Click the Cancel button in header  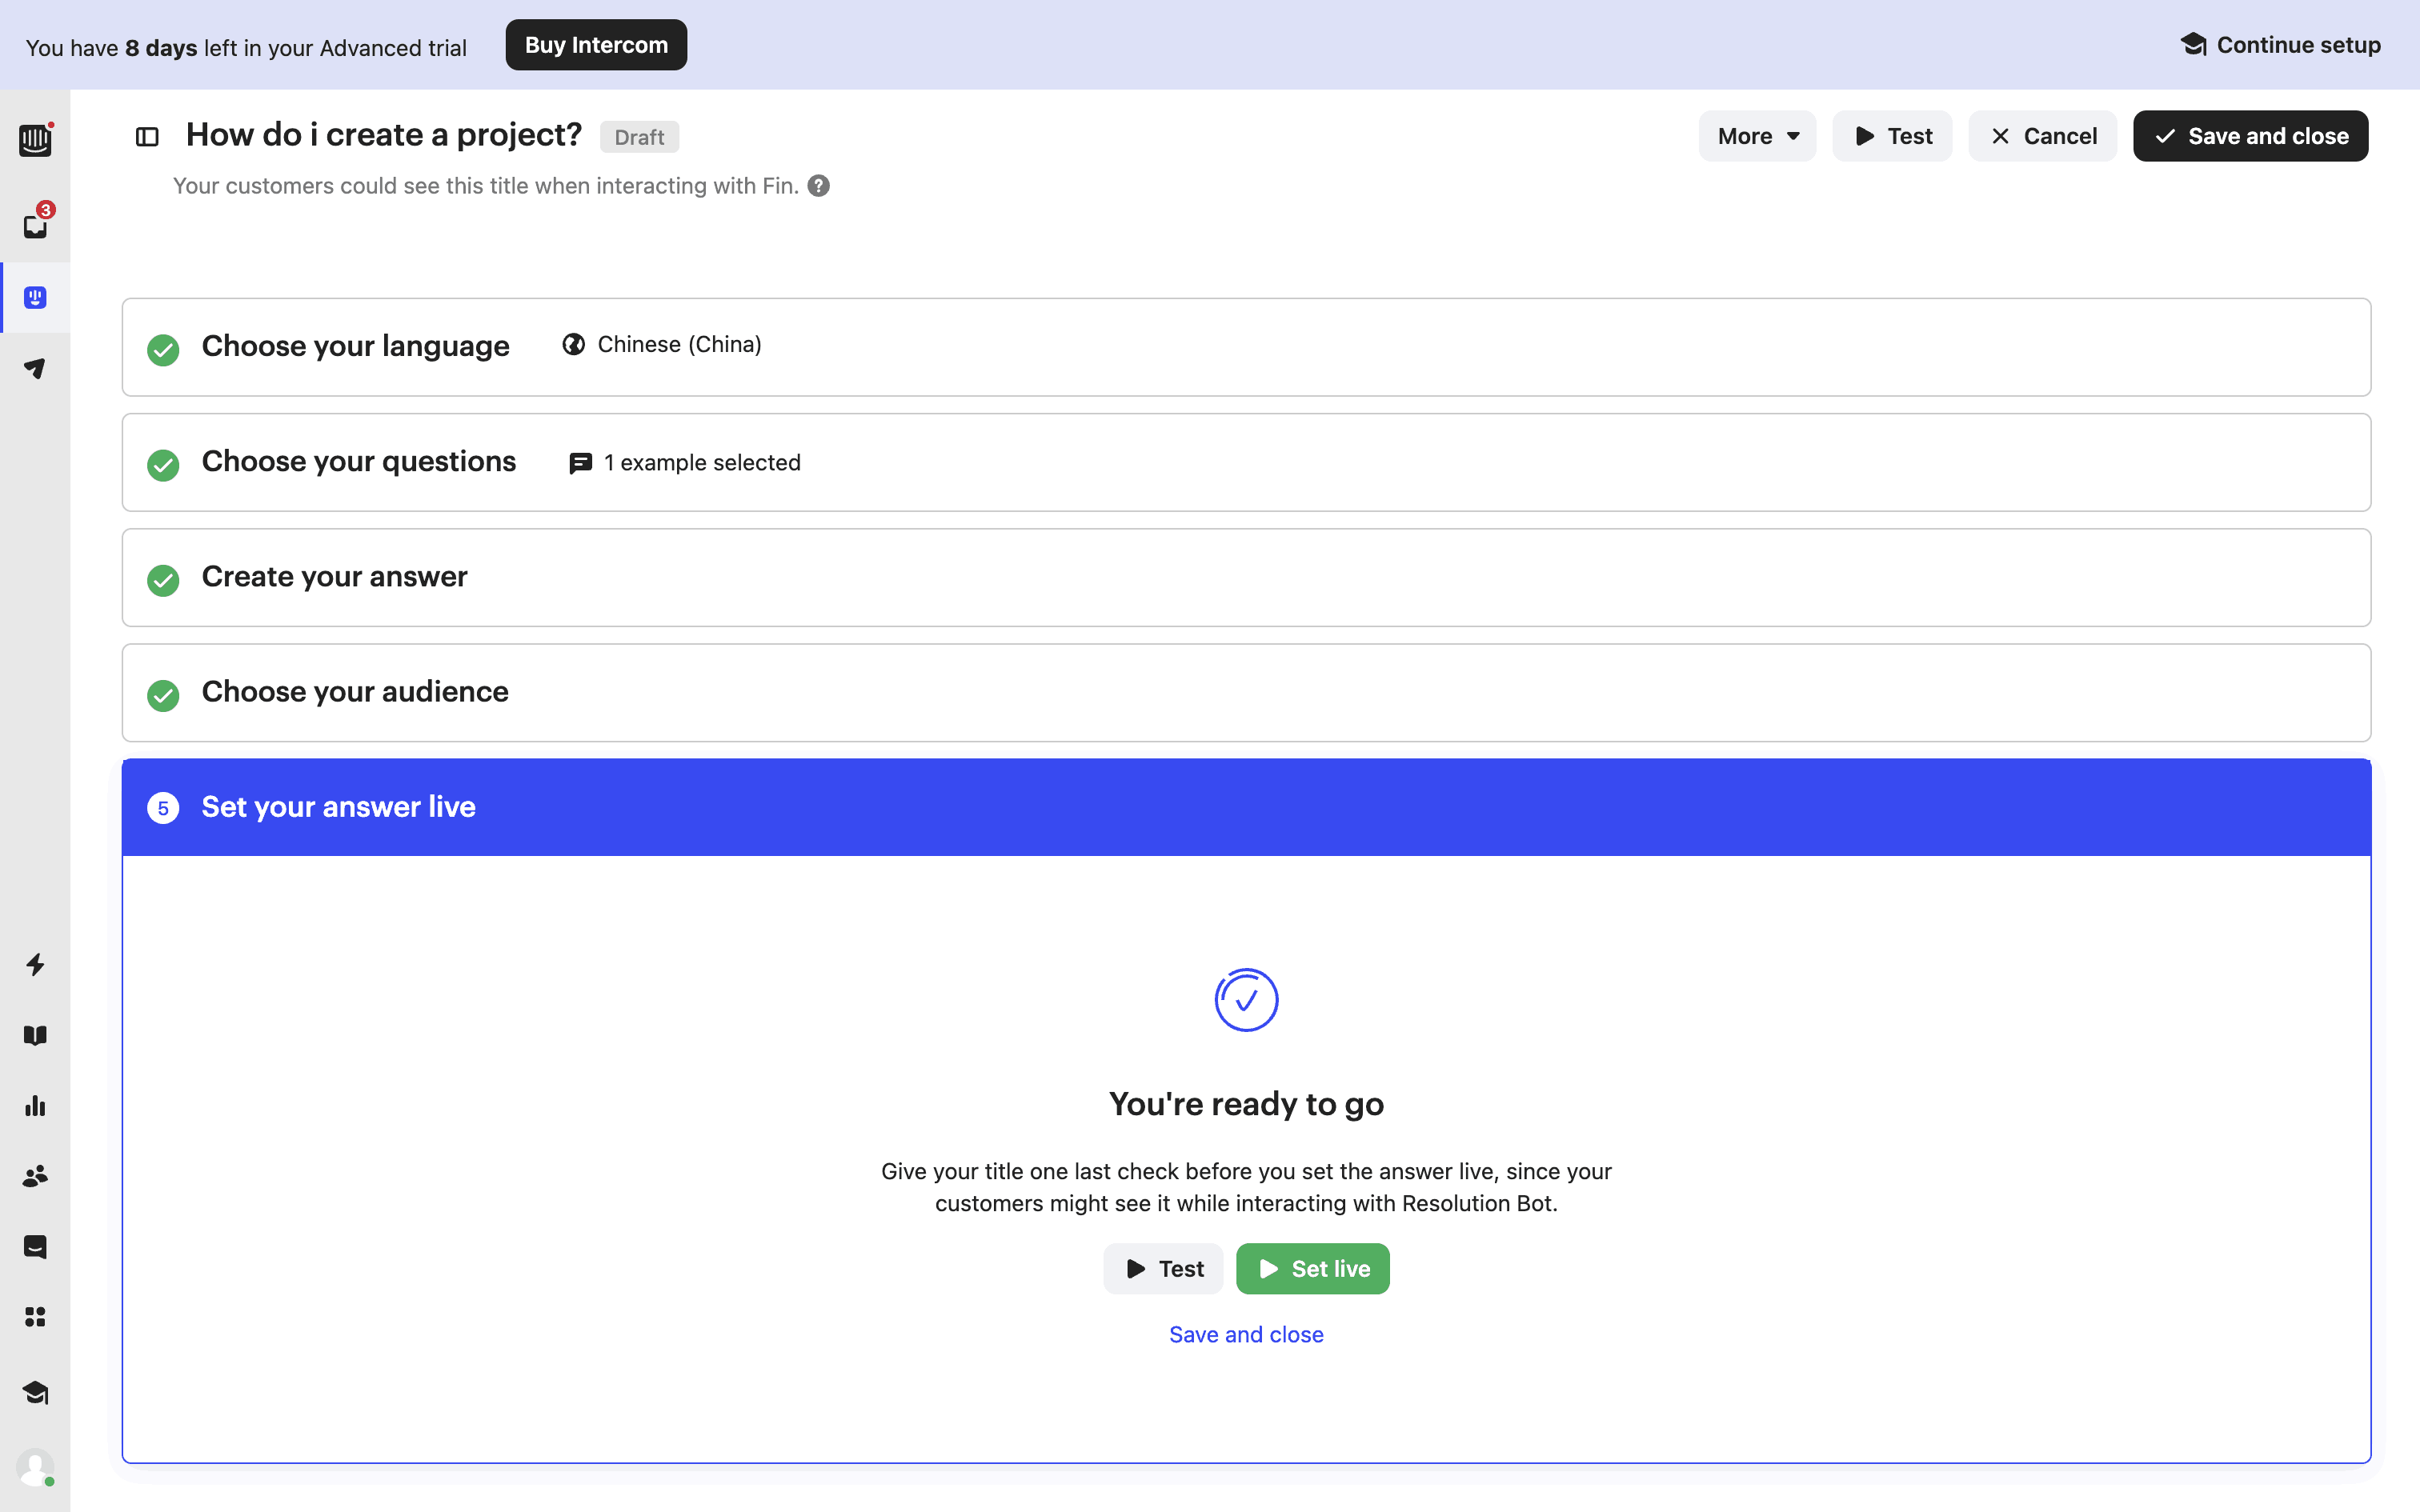point(2042,136)
